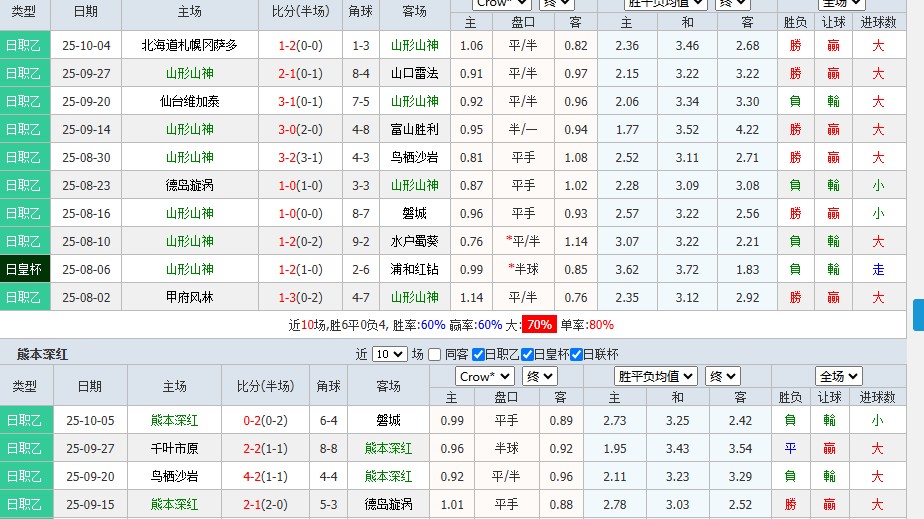Viewport: 924px width, 519px height.
Task: Click the 熊本深红 section title
Action: pos(42,355)
